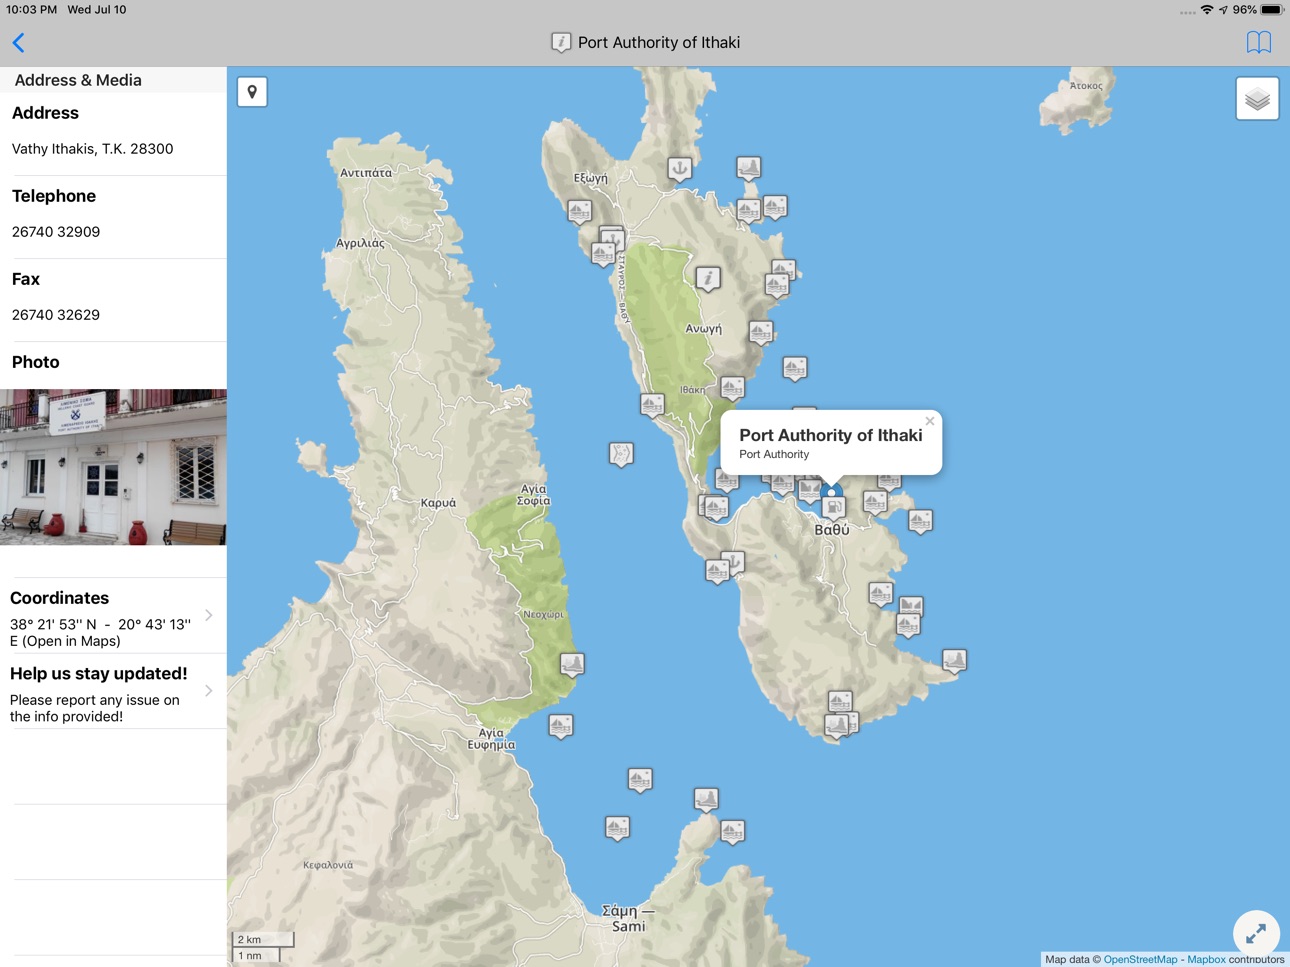Check the battery indicator in status bar
This screenshot has height=967, width=1290.
(1271, 9)
